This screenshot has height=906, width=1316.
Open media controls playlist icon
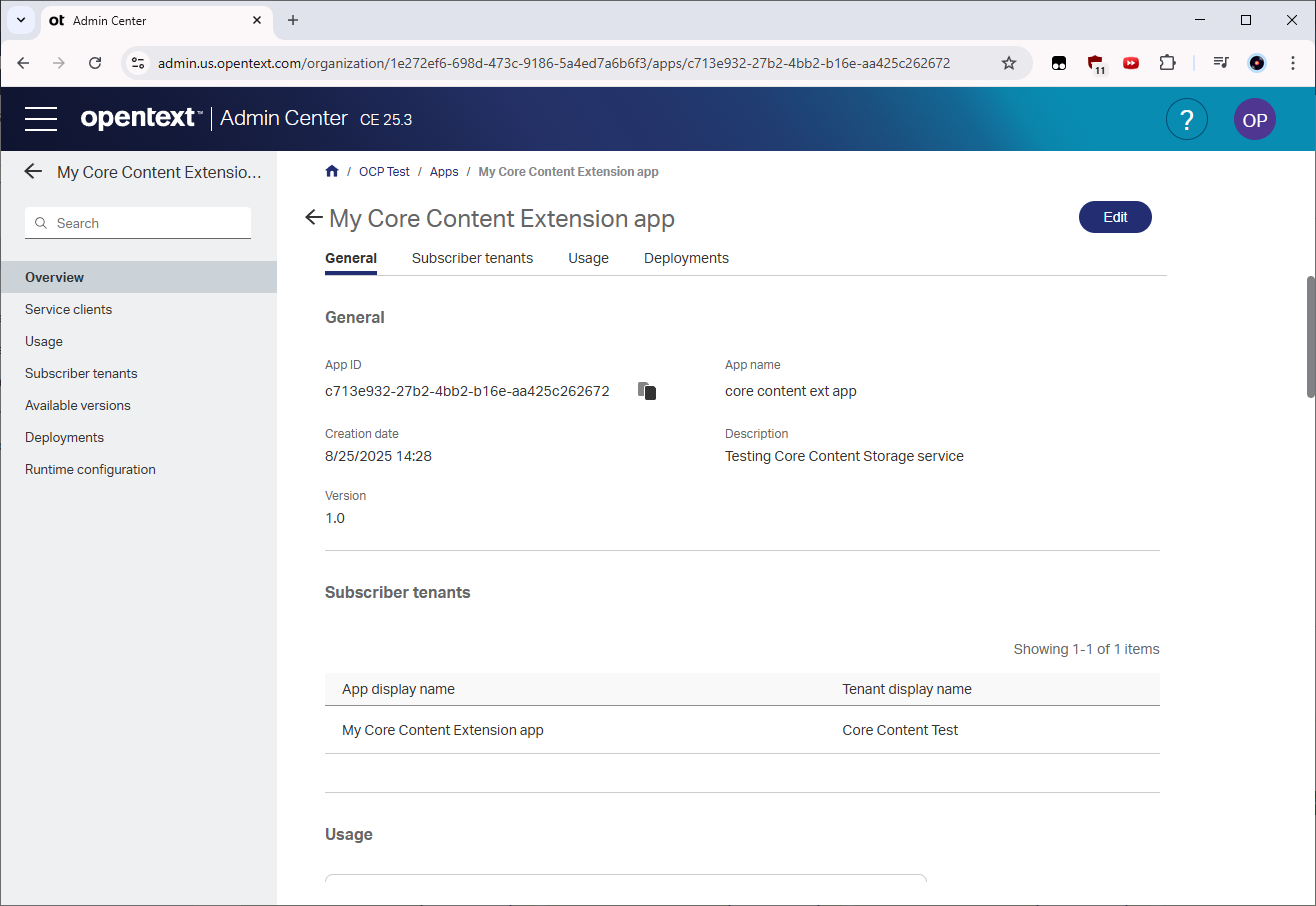tap(1221, 63)
